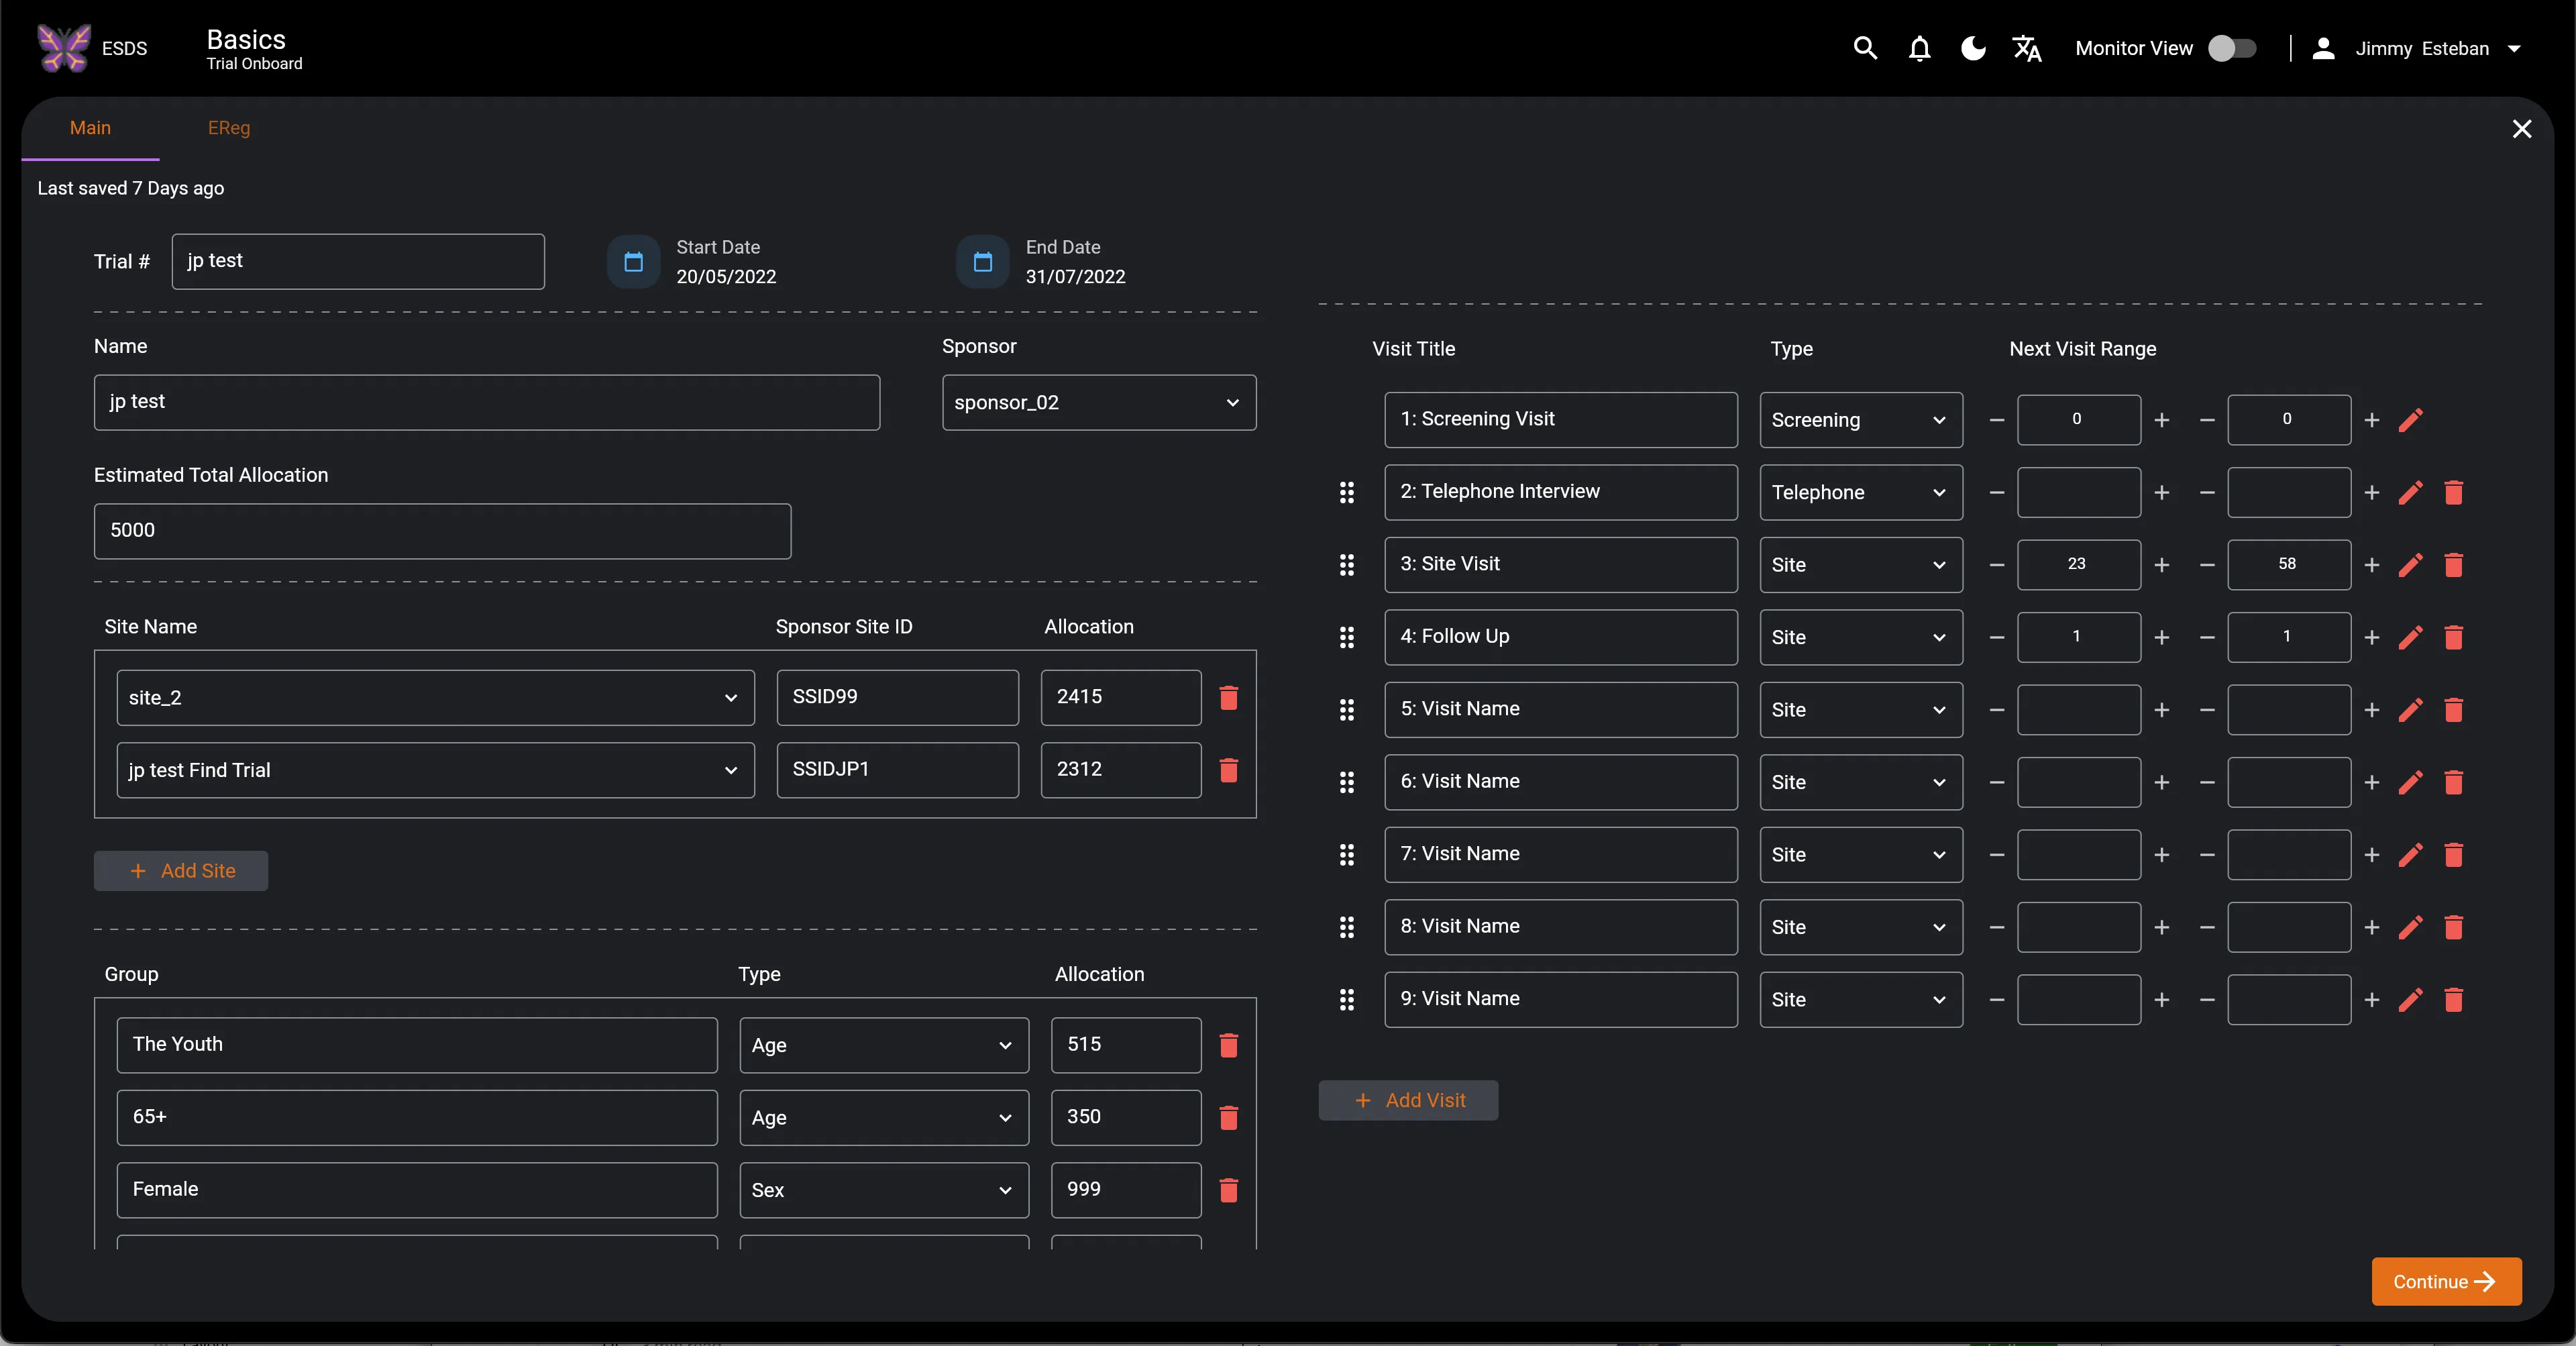Open the Screening visit type dropdown
This screenshot has height=1346, width=2576.
pyautogui.click(x=1861, y=420)
